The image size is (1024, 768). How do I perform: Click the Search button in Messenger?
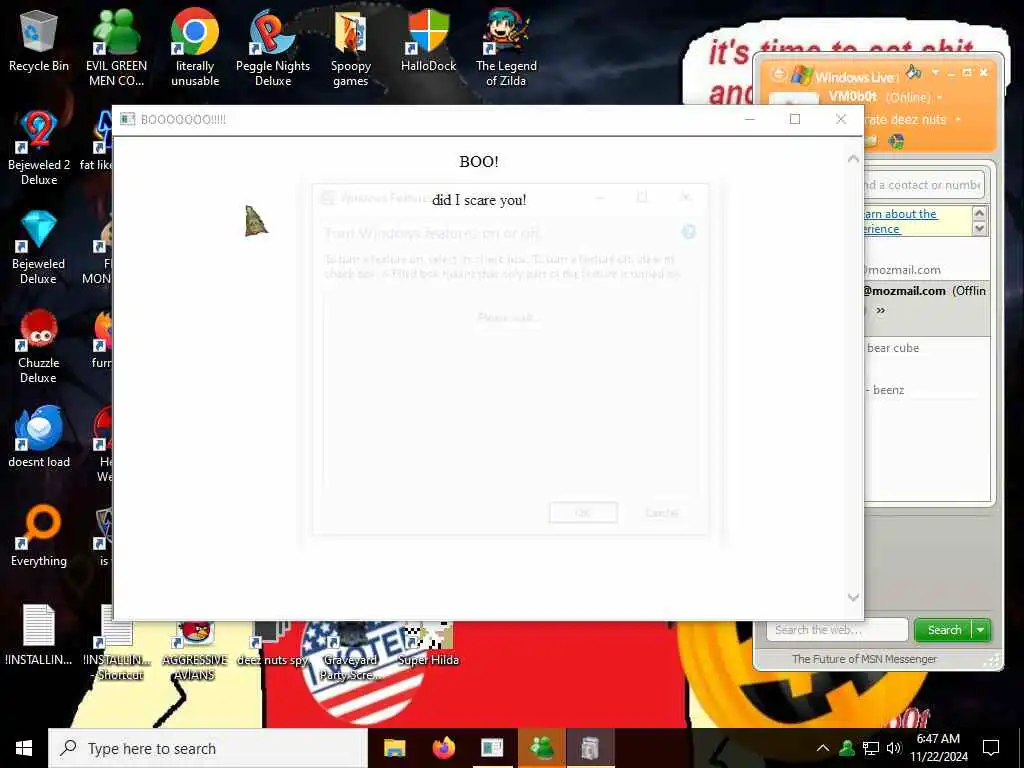[944, 630]
